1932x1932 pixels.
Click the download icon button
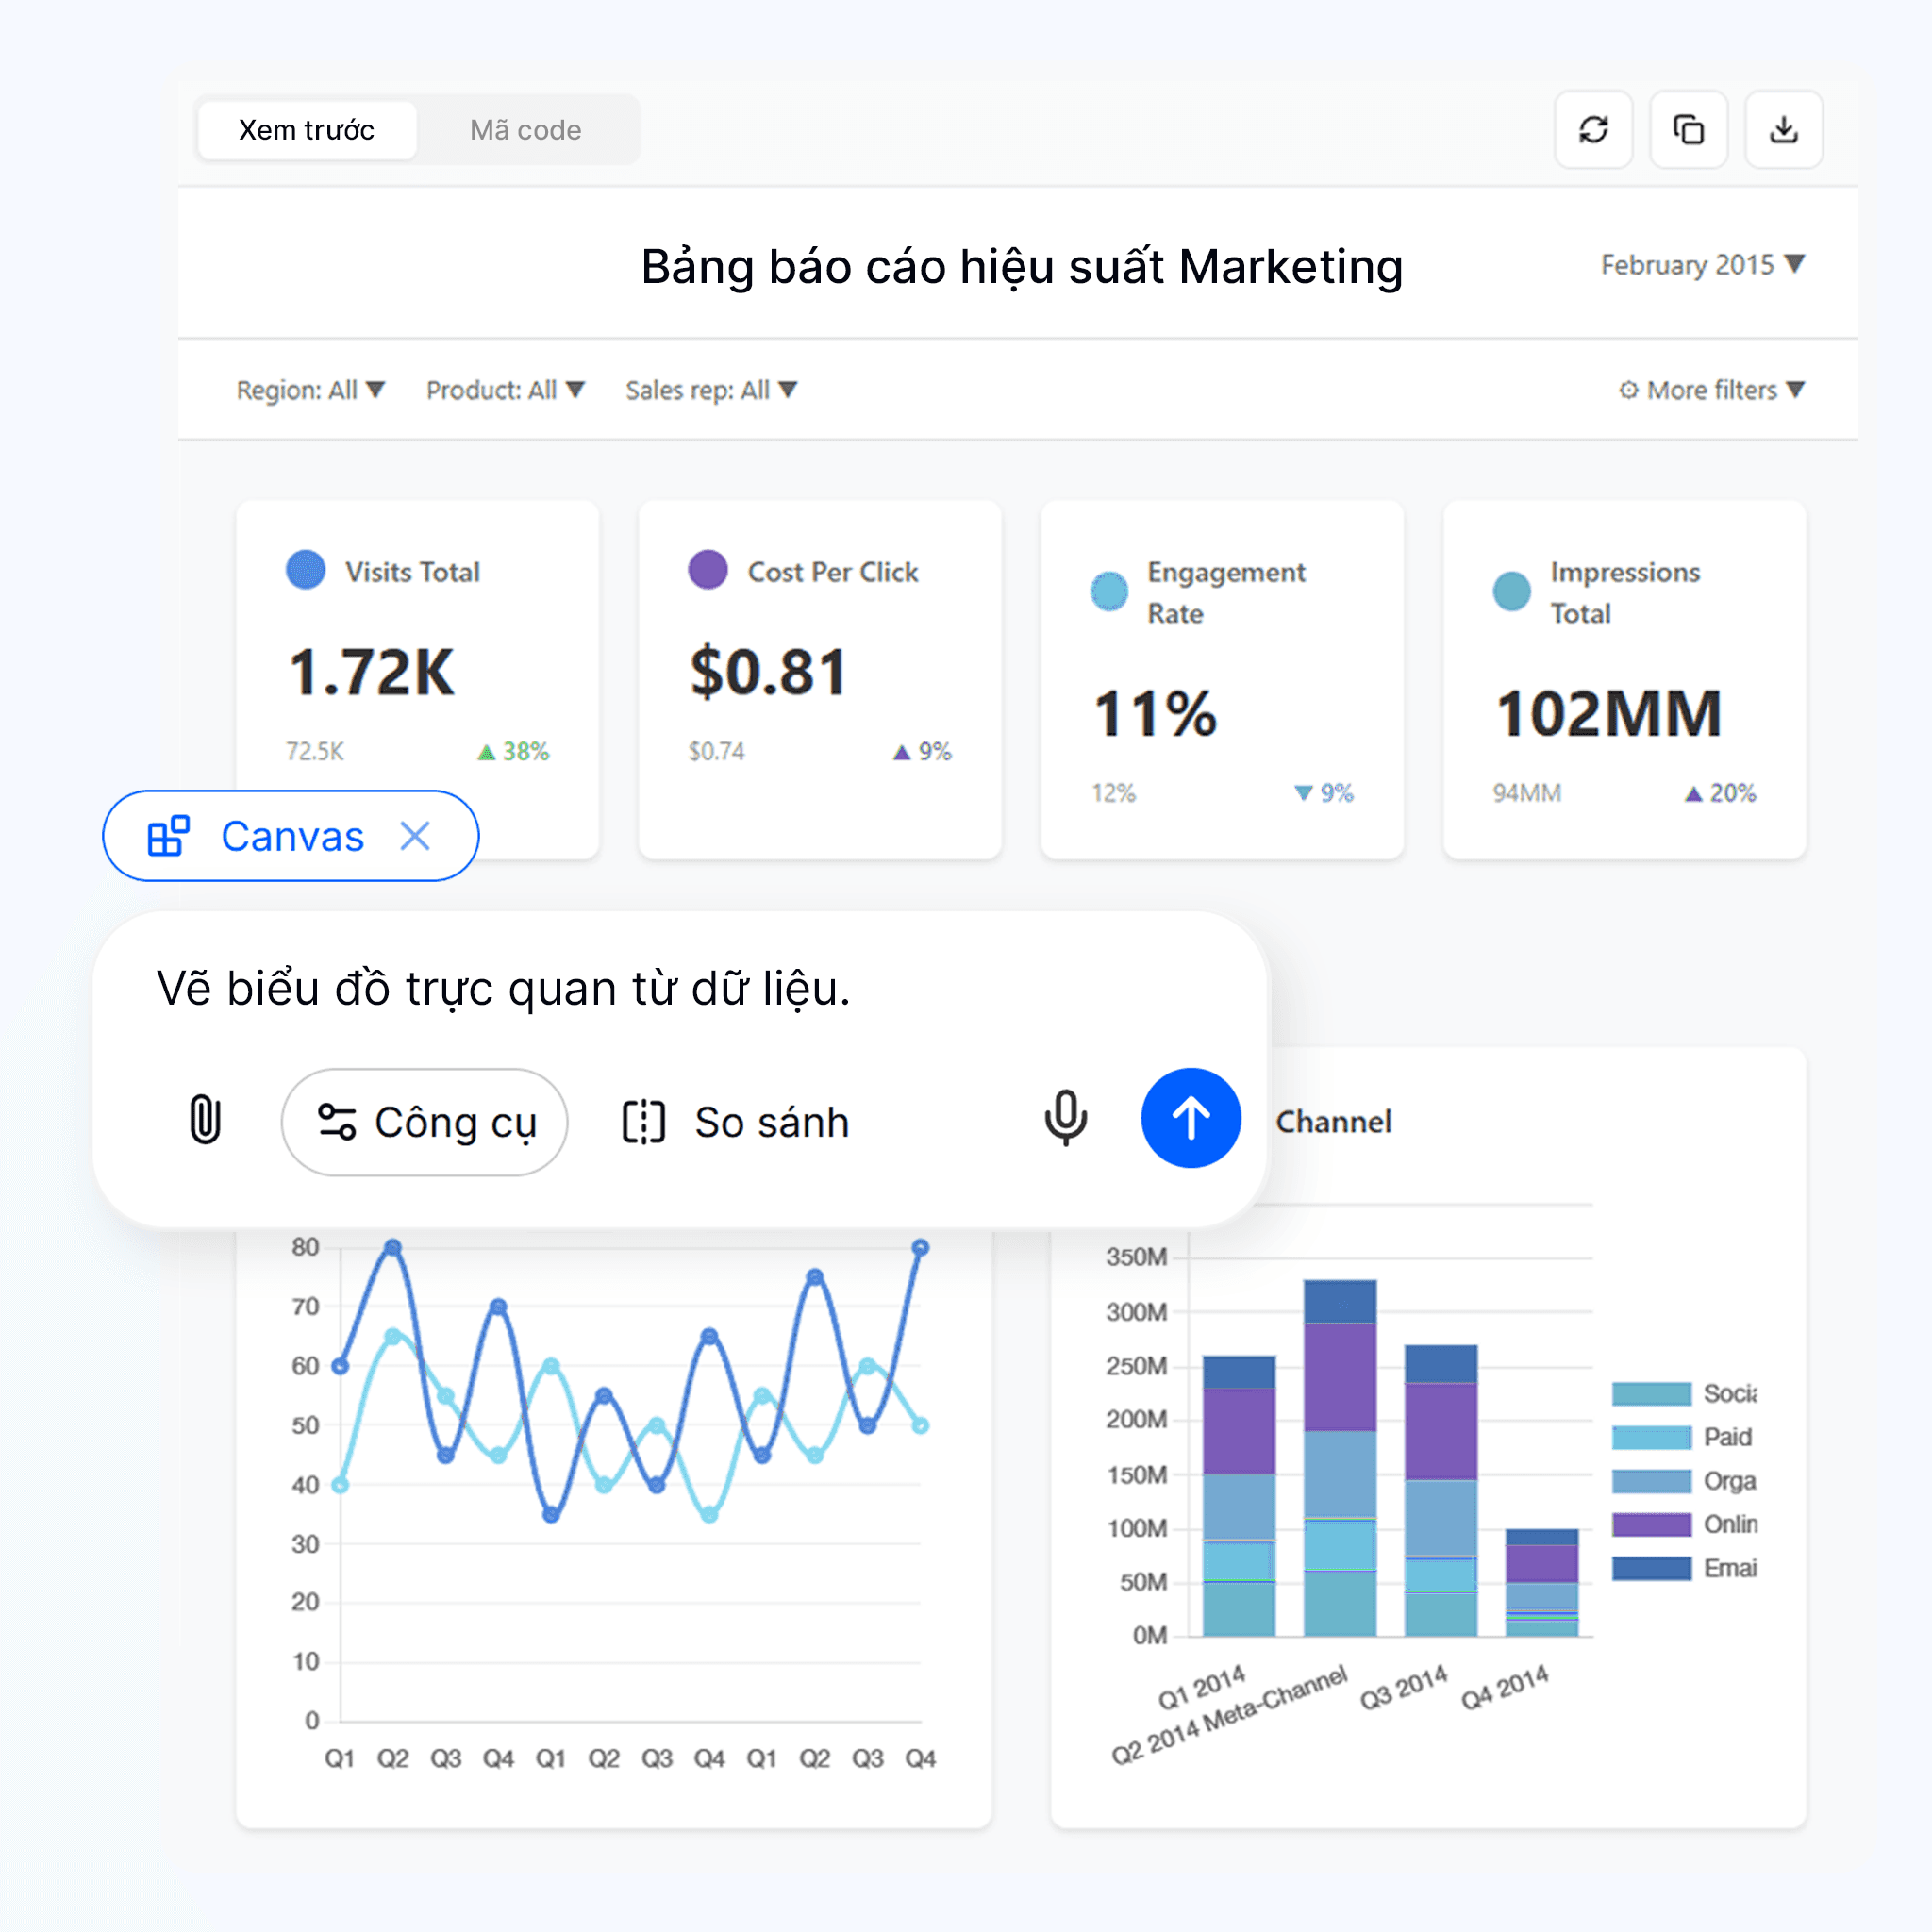point(1783,130)
